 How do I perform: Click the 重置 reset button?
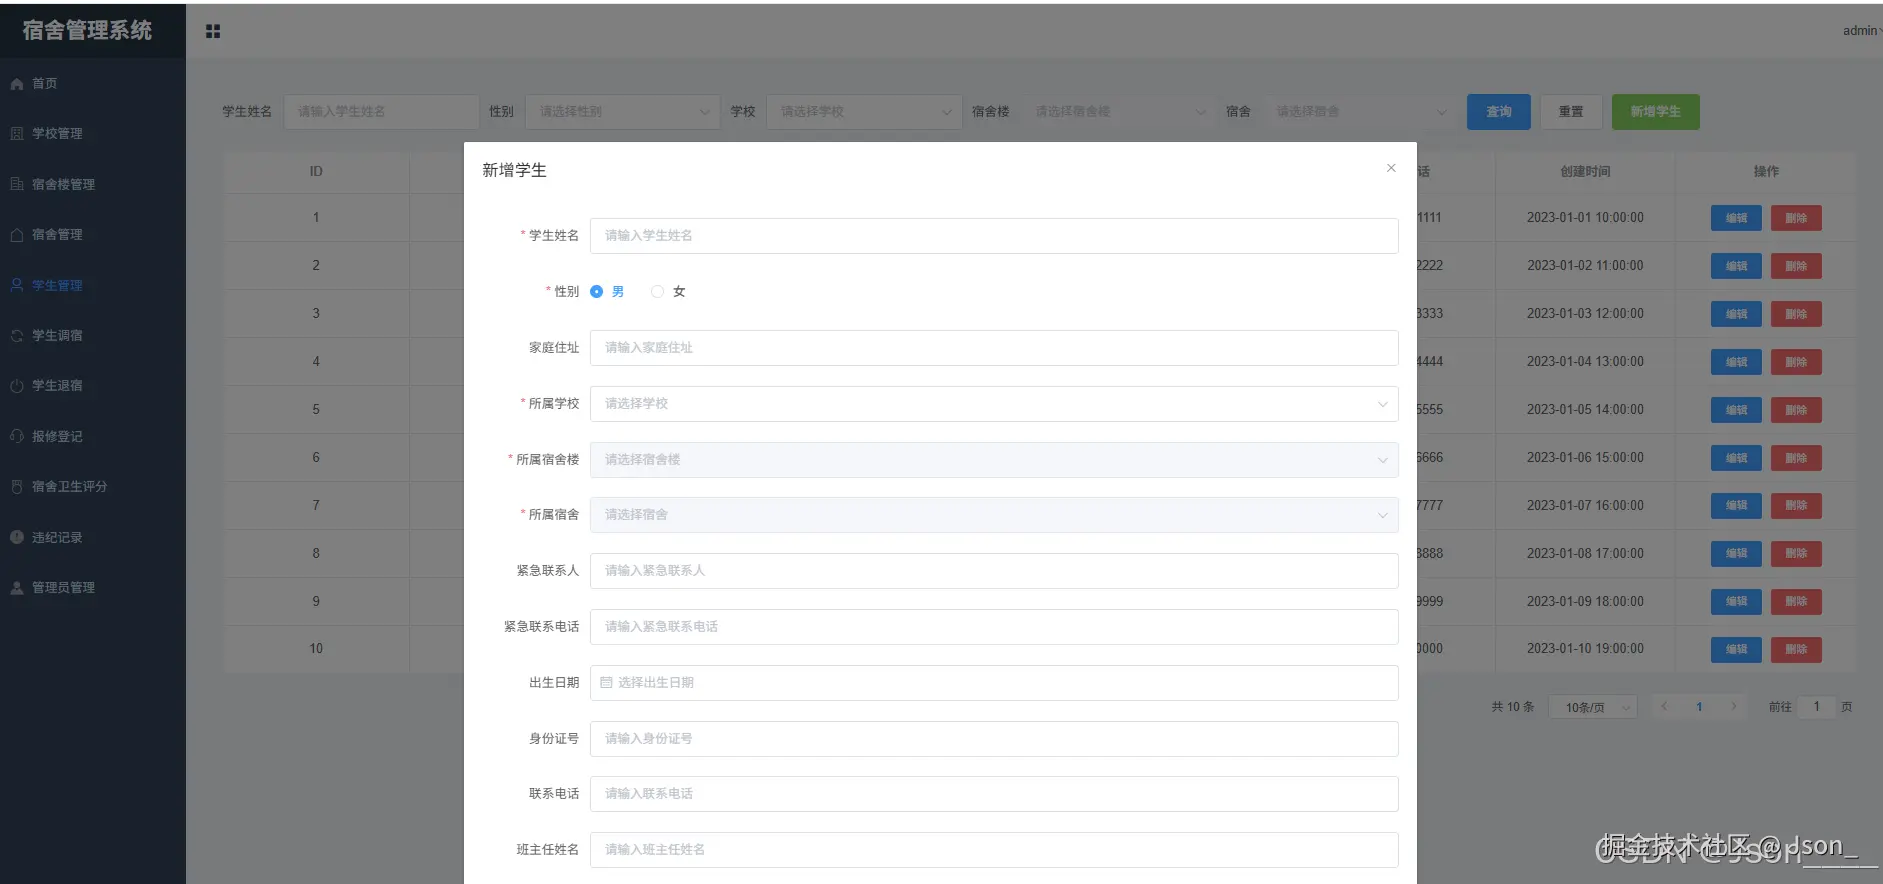click(x=1571, y=112)
